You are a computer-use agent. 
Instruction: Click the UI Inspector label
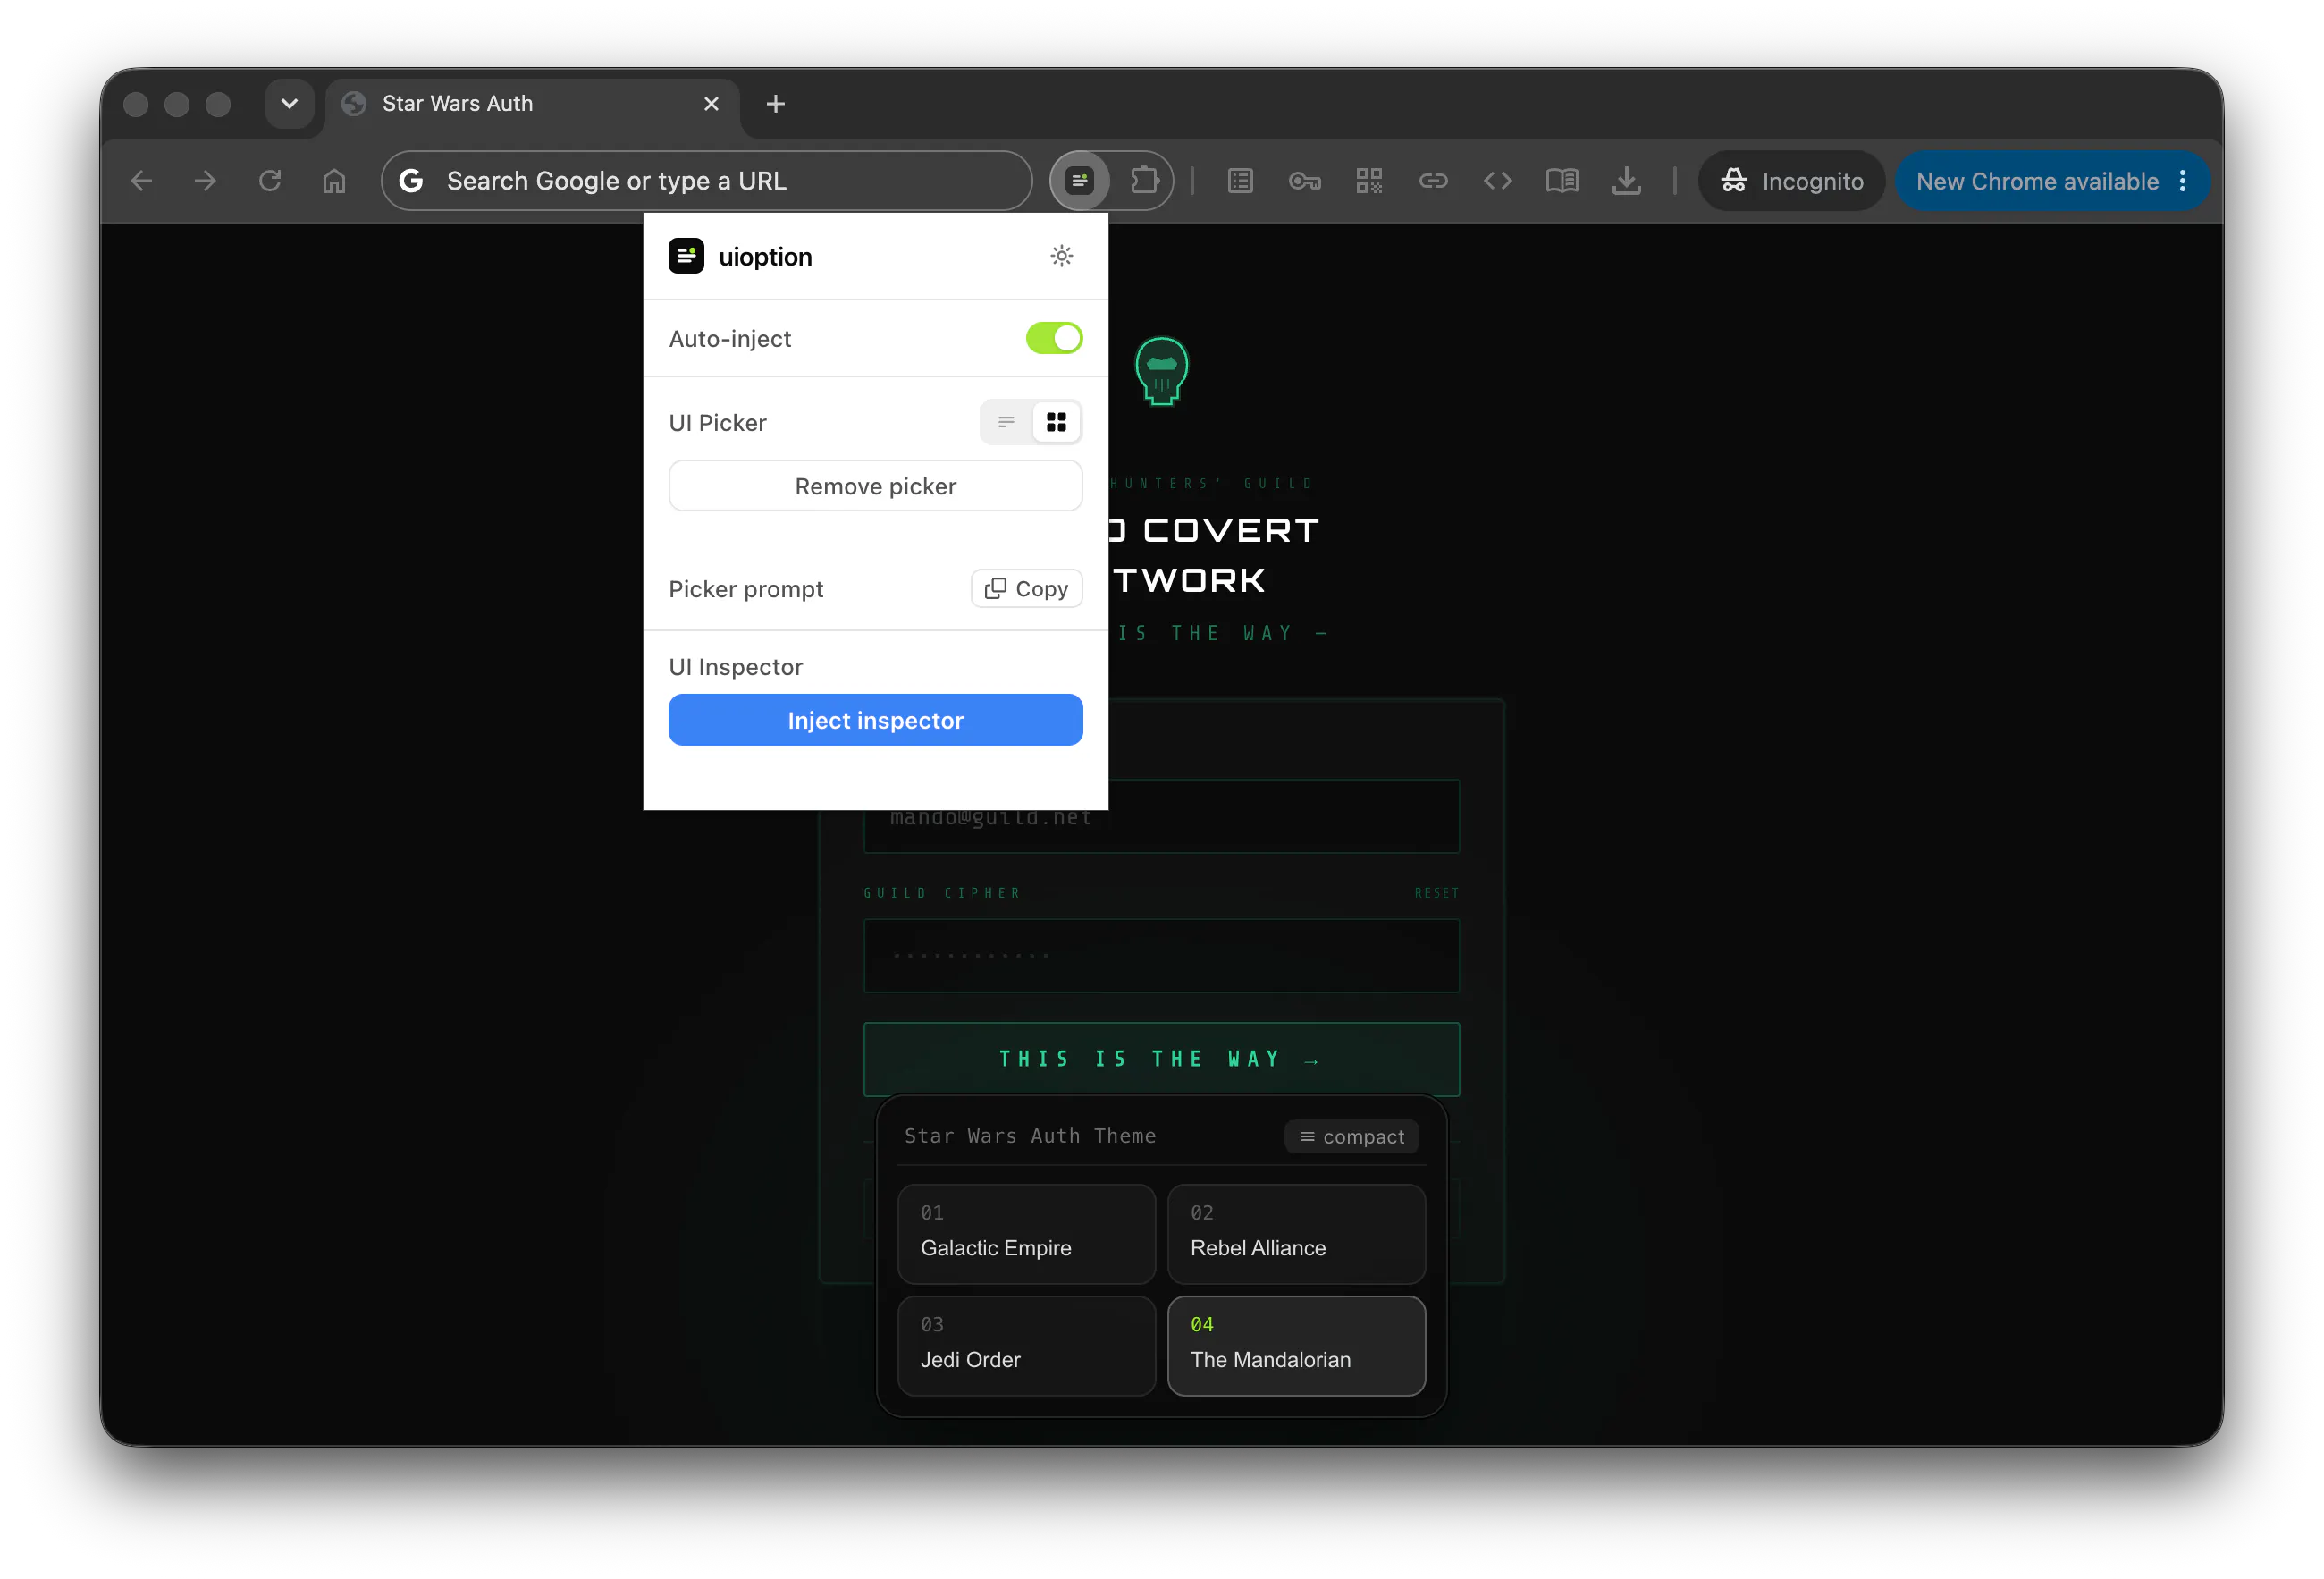(x=735, y=668)
